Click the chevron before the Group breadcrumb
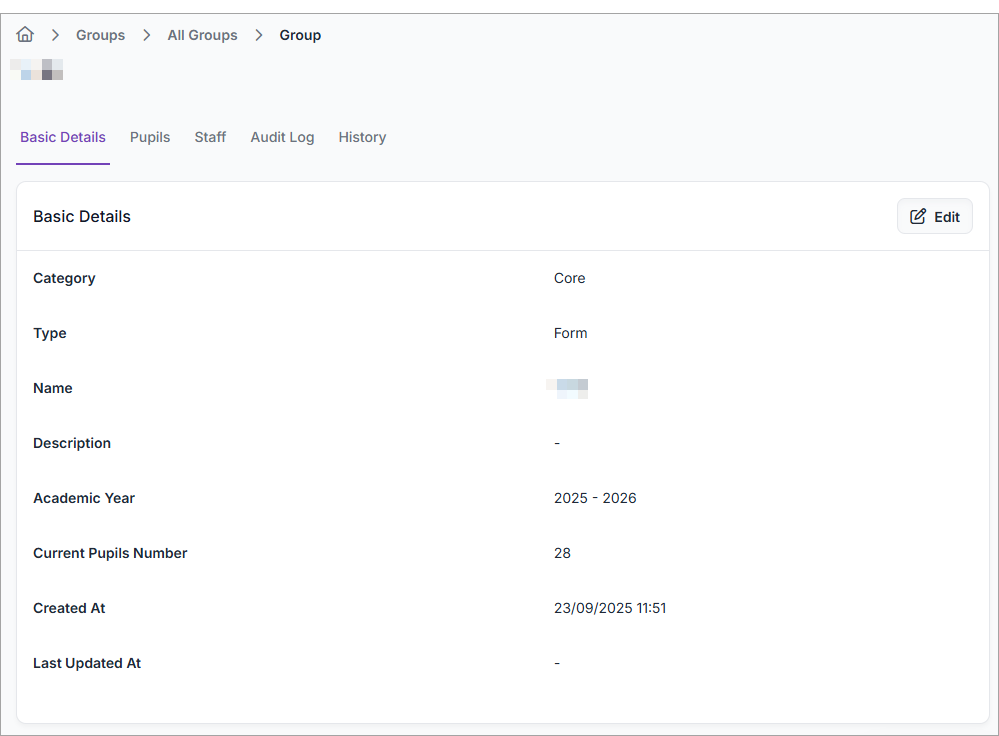The width and height of the screenshot is (999, 736). click(x=259, y=35)
